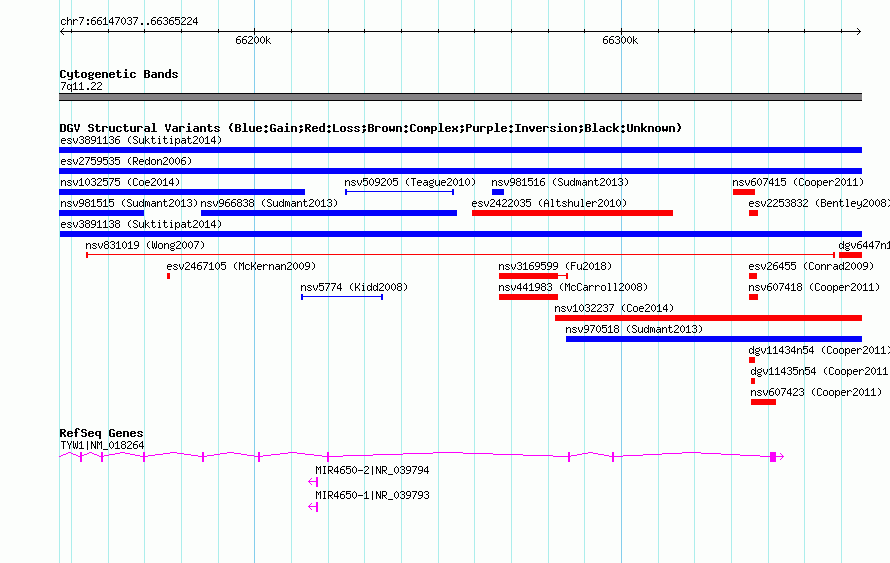
Task: Select the nsv981516 (Sudmant2013) label
Action: 560,182
